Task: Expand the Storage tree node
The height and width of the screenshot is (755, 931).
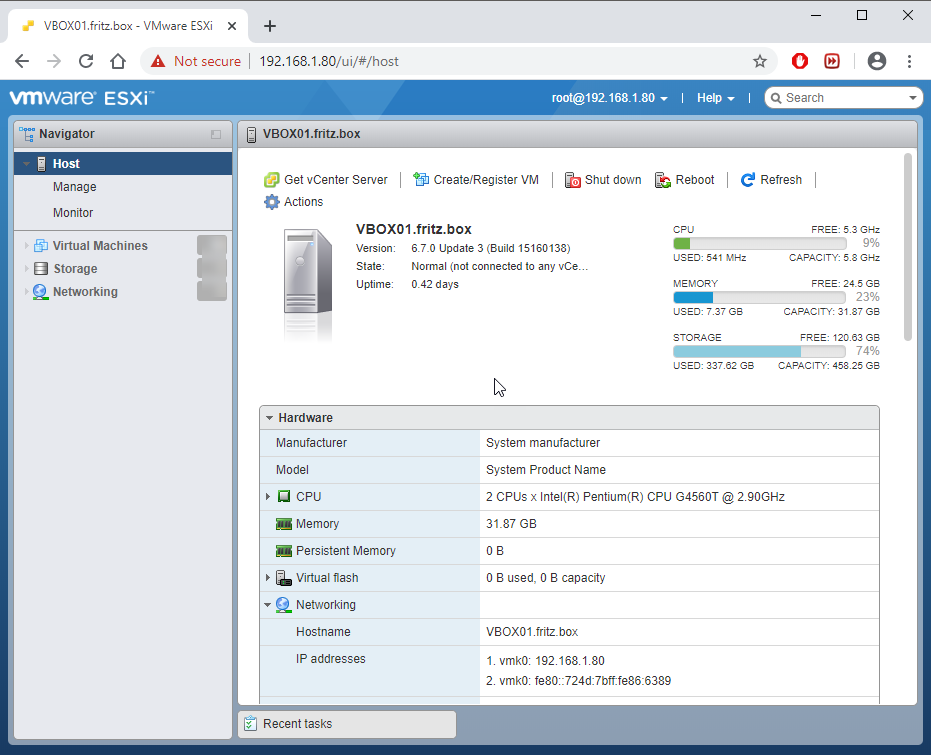Action: tap(26, 268)
